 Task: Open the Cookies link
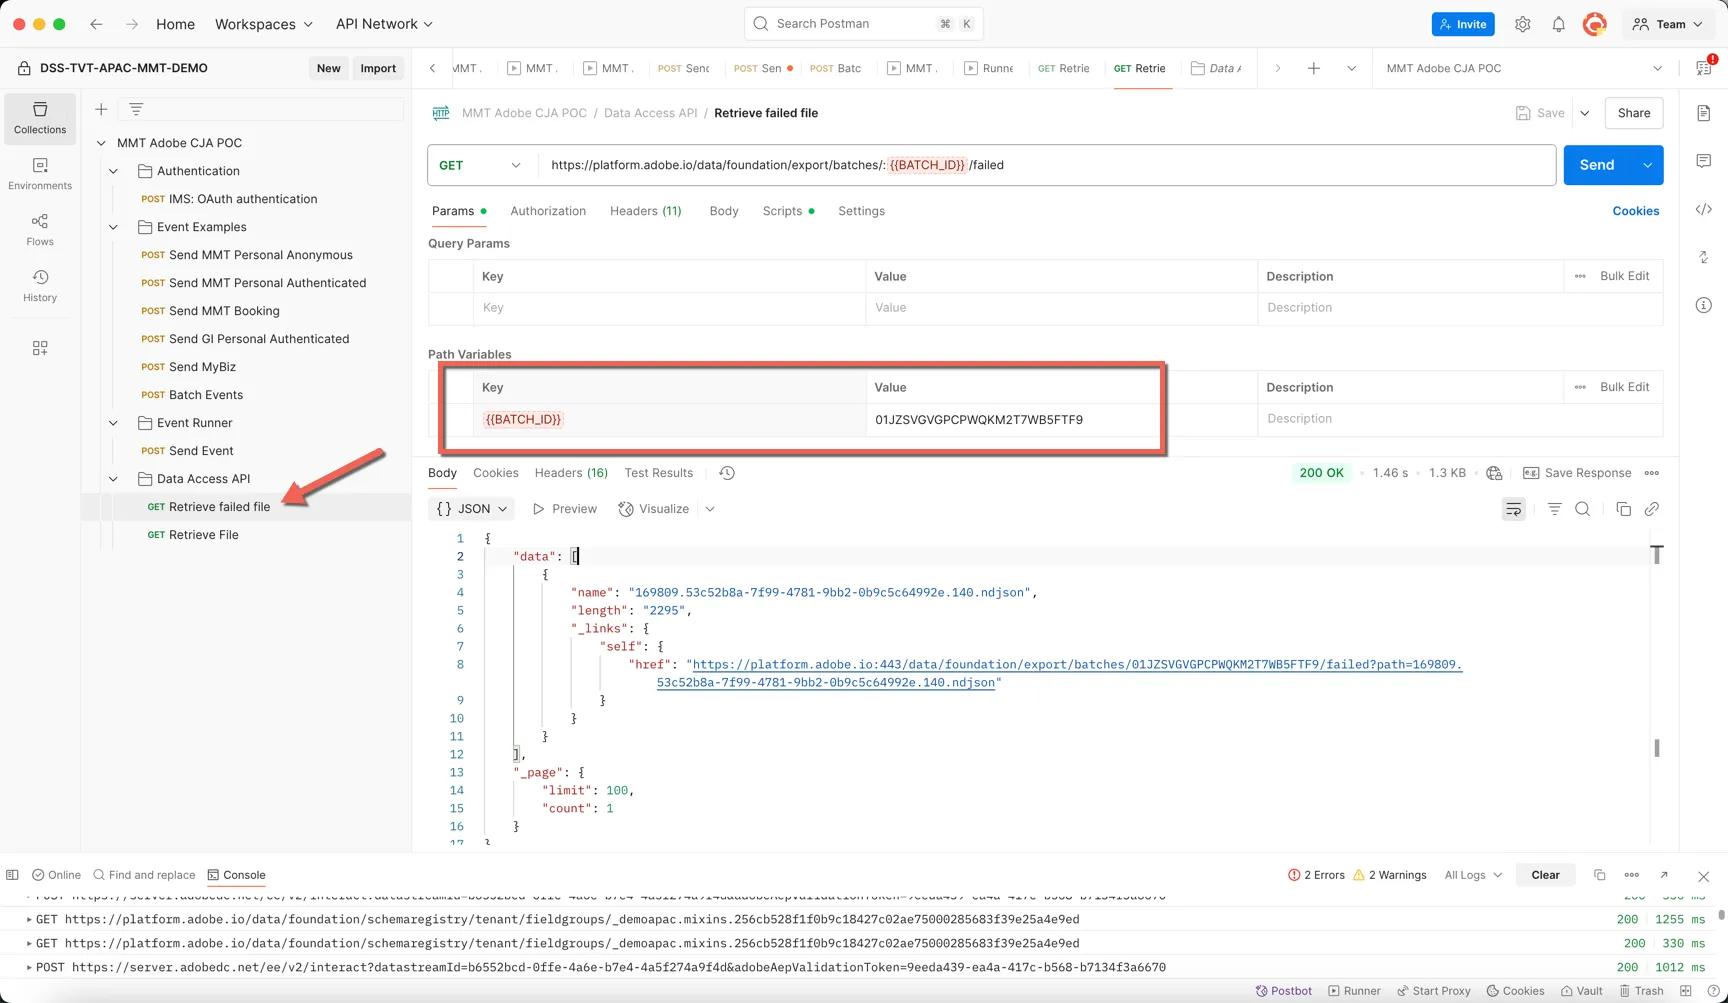pyautogui.click(x=1636, y=211)
